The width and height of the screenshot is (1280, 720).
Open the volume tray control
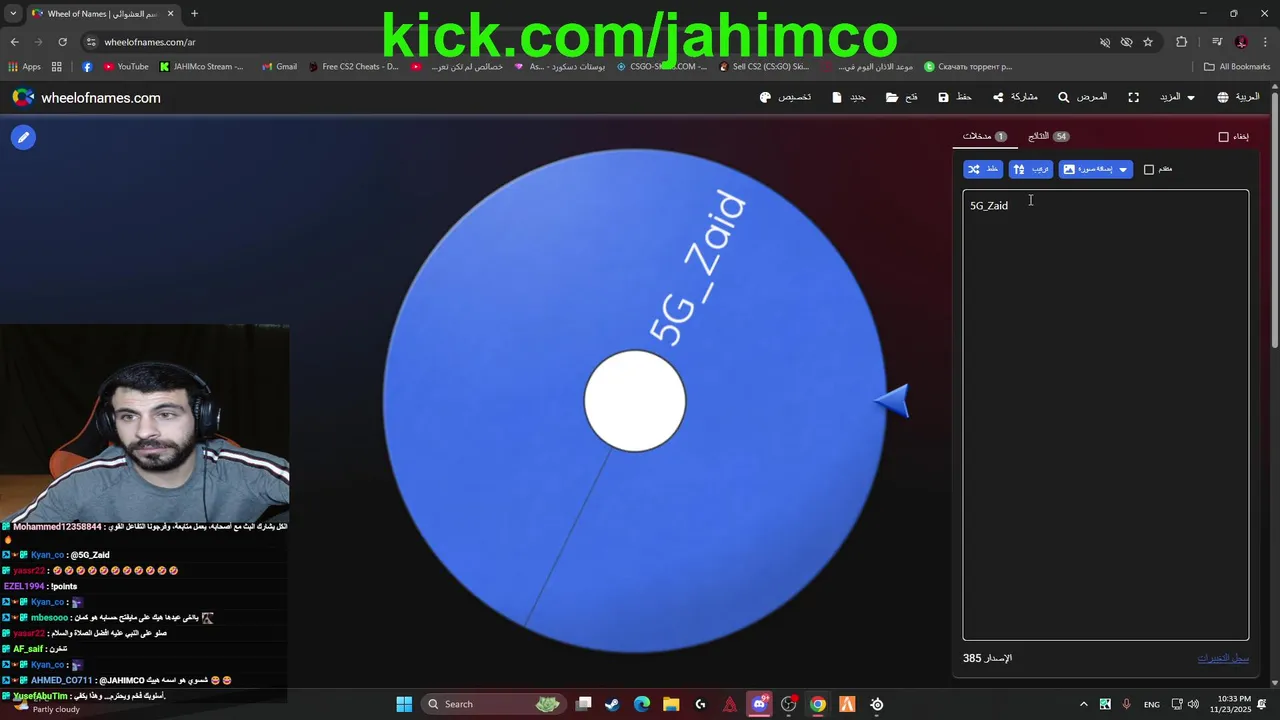click(1193, 704)
